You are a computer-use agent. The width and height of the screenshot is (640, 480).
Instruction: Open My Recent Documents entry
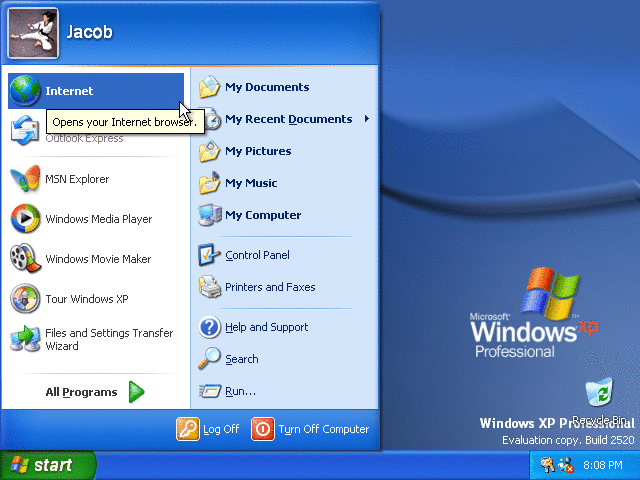point(284,119)
